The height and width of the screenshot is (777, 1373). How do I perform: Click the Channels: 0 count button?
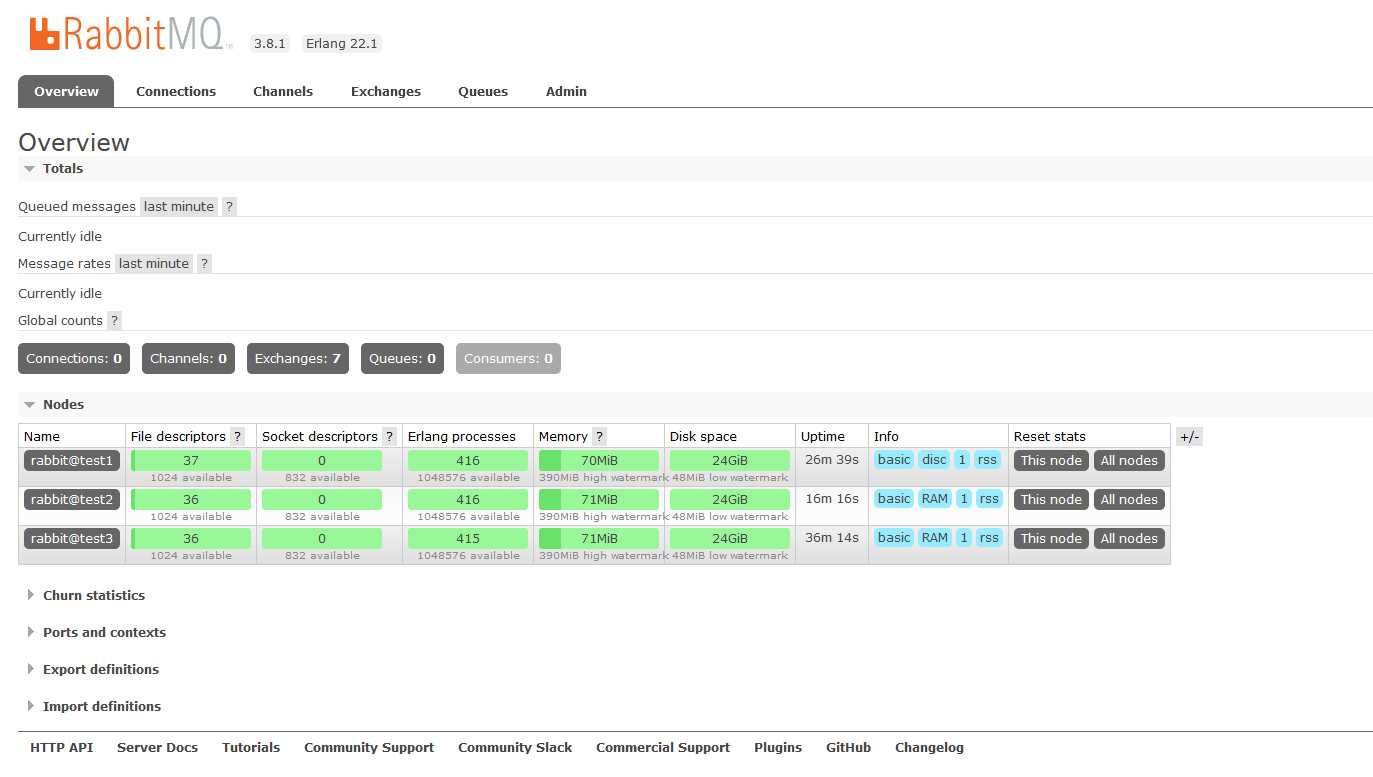pos(188,359)
